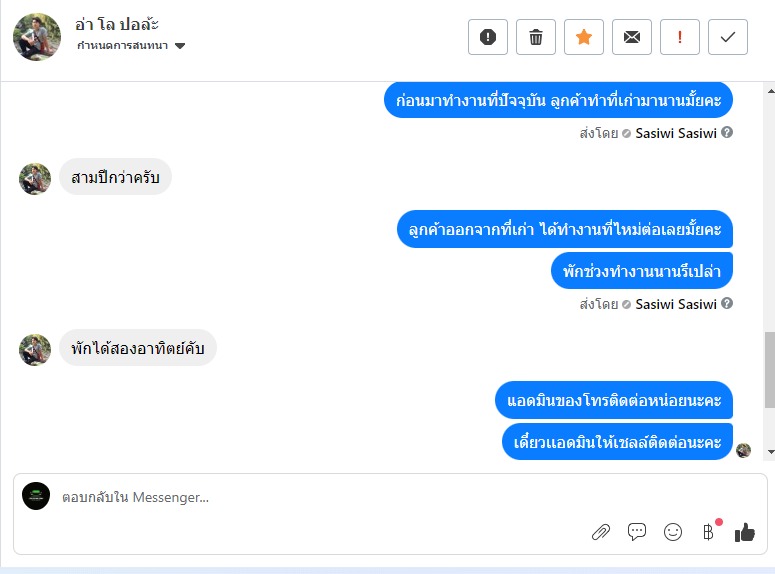Click the สามปีกว่าครับ message bubble
The height and width of the screenshot is (574, 775).
pyautogui.click(x=115, y=177)
